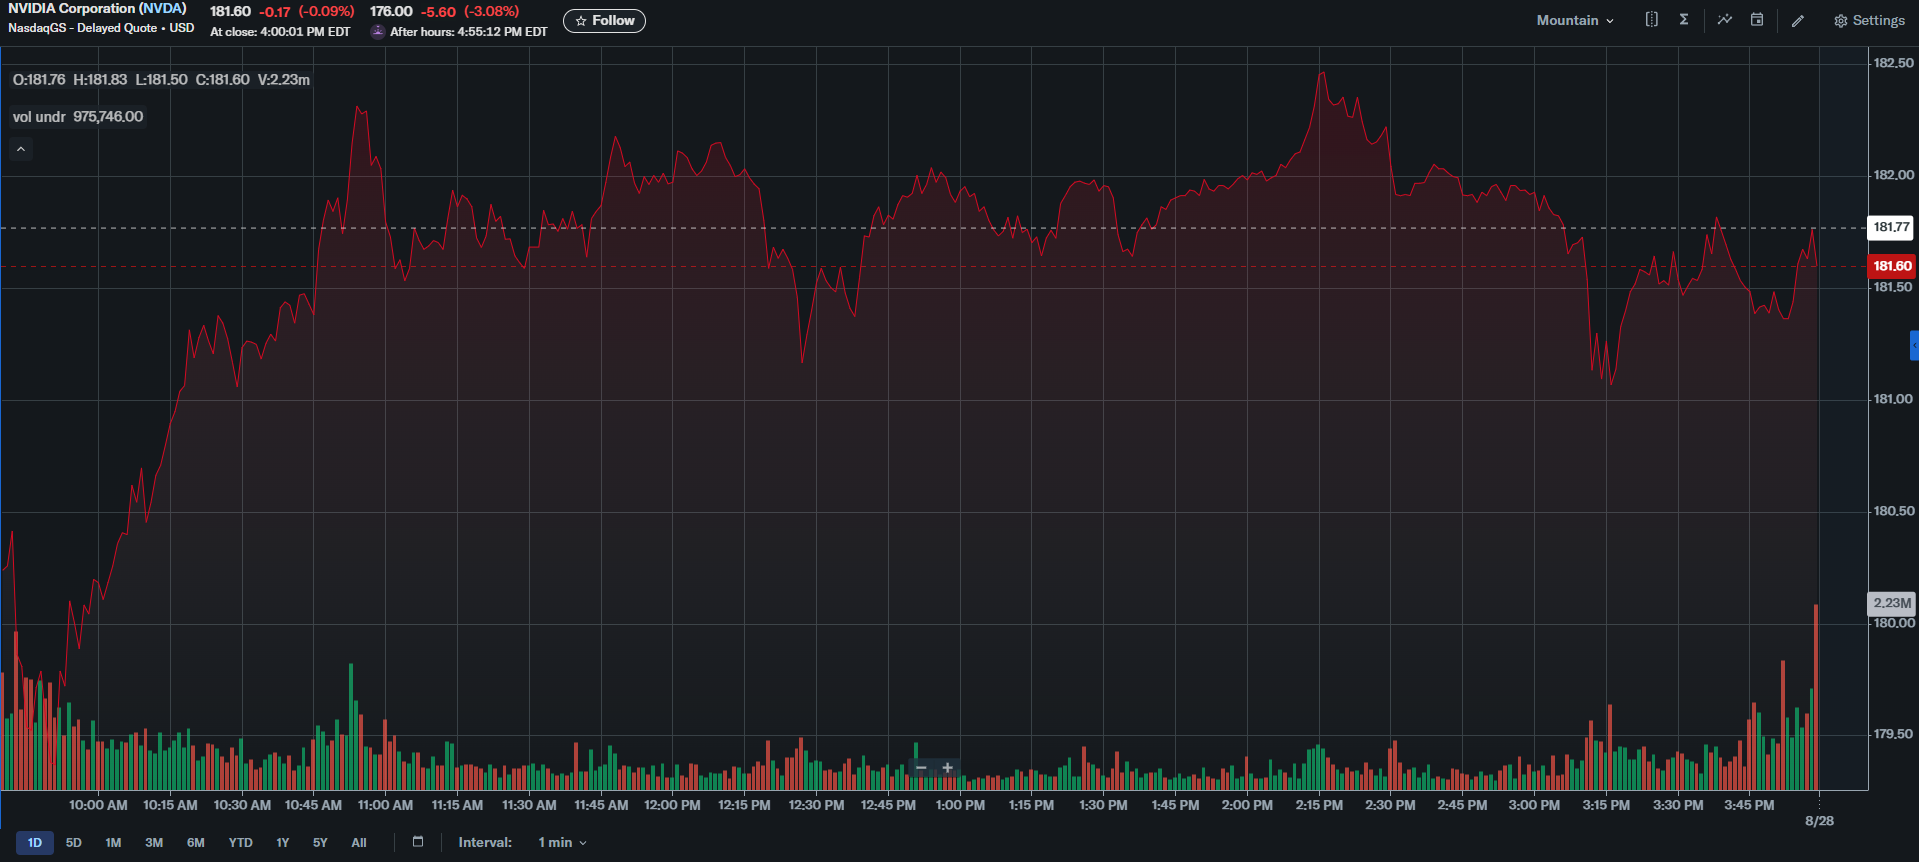Open the sigma indicators icon
The image size is (1919, 862).
[x=1684, y=20]
